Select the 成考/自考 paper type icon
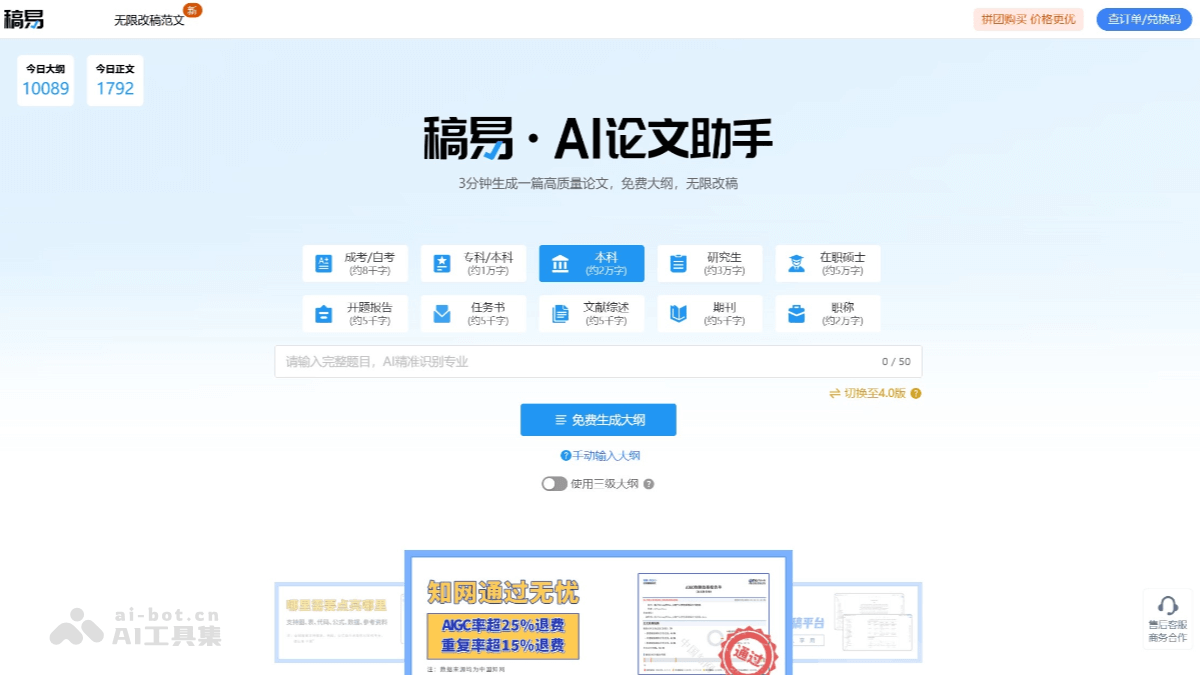 (324, 262)
